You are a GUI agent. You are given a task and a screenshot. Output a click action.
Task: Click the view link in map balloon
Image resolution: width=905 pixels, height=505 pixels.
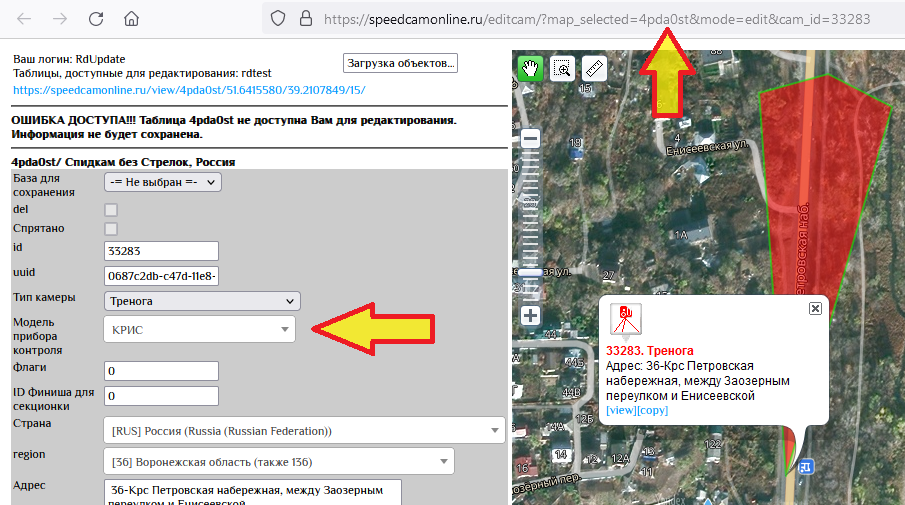tap(621, 411)
